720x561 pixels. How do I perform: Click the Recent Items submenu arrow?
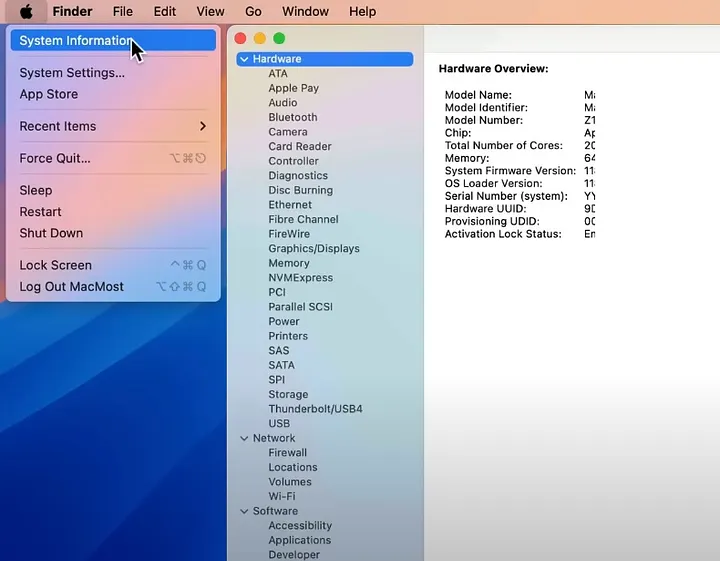pyautogui.click(x=203, y=126)
